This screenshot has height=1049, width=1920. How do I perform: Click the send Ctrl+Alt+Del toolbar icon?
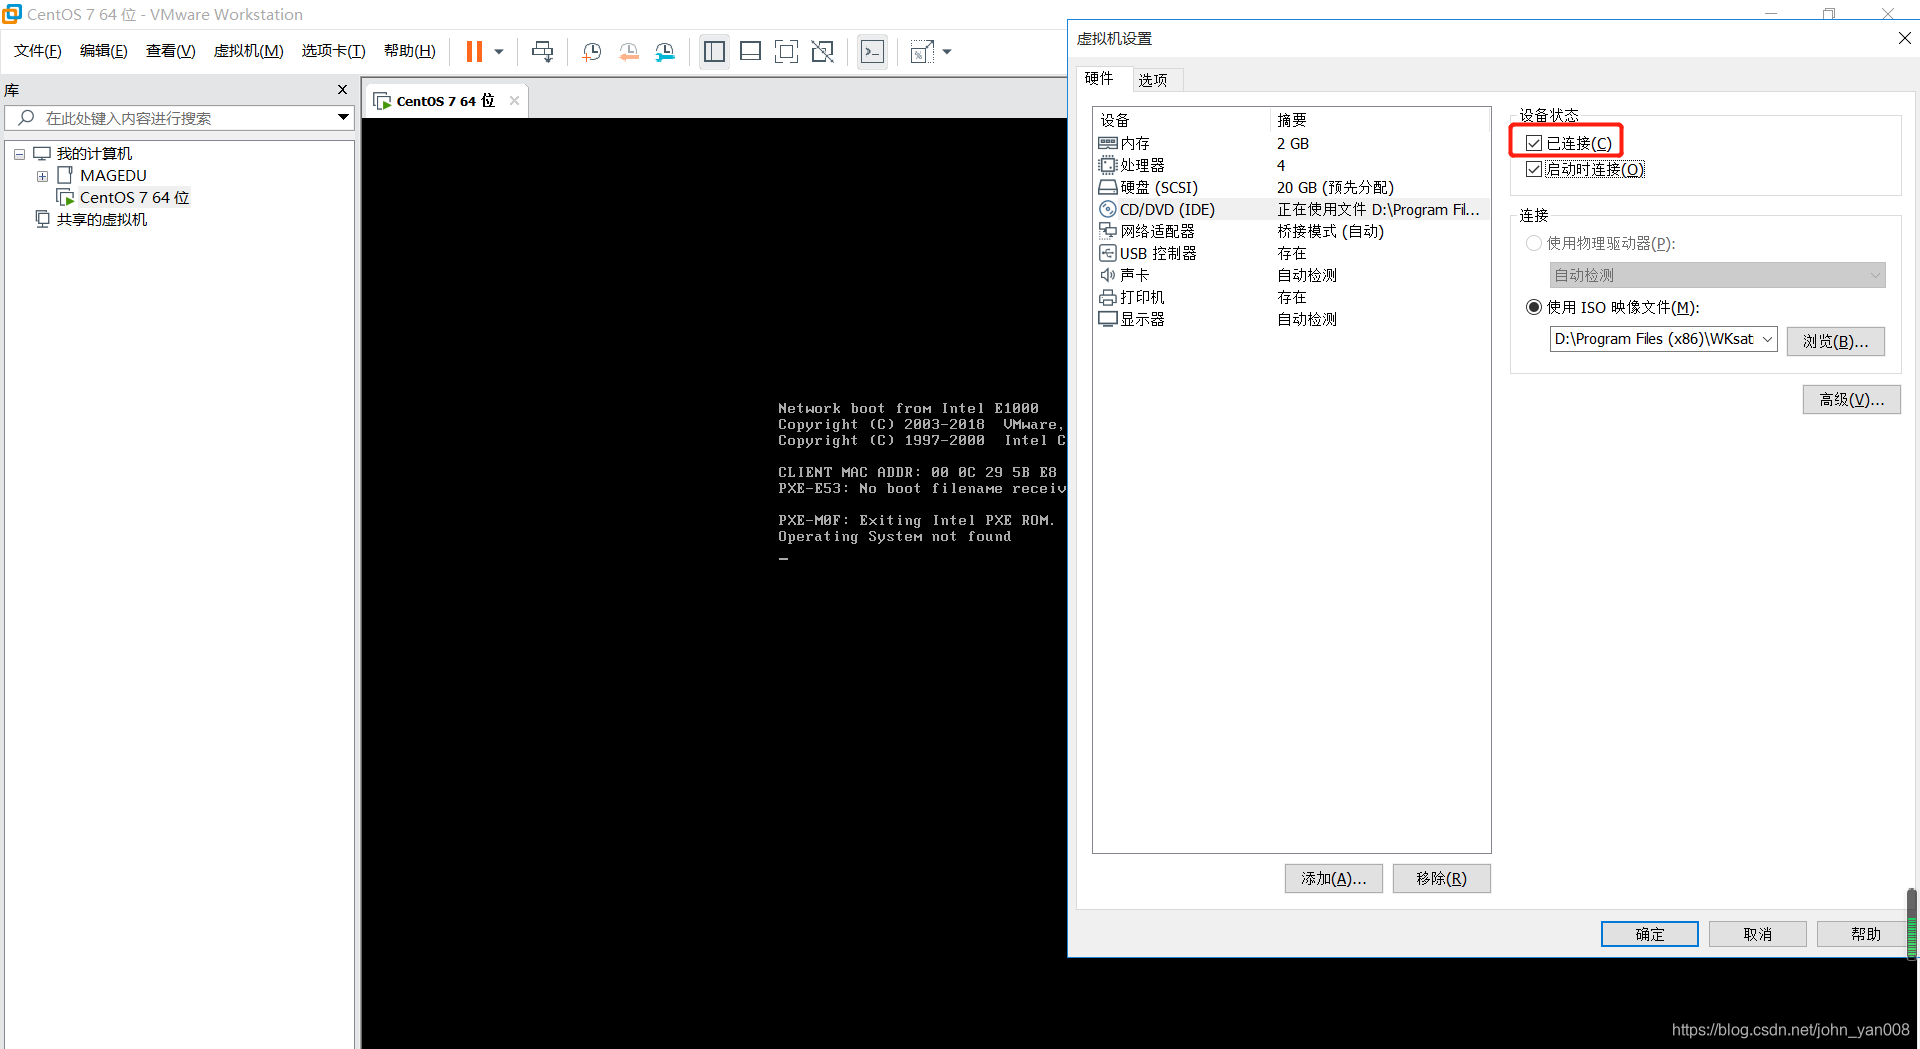[543, 51]
